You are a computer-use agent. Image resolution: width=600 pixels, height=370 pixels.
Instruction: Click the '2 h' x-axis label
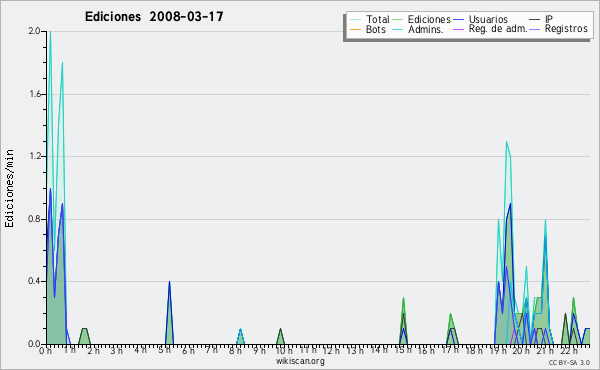click(x=93, y=351)
